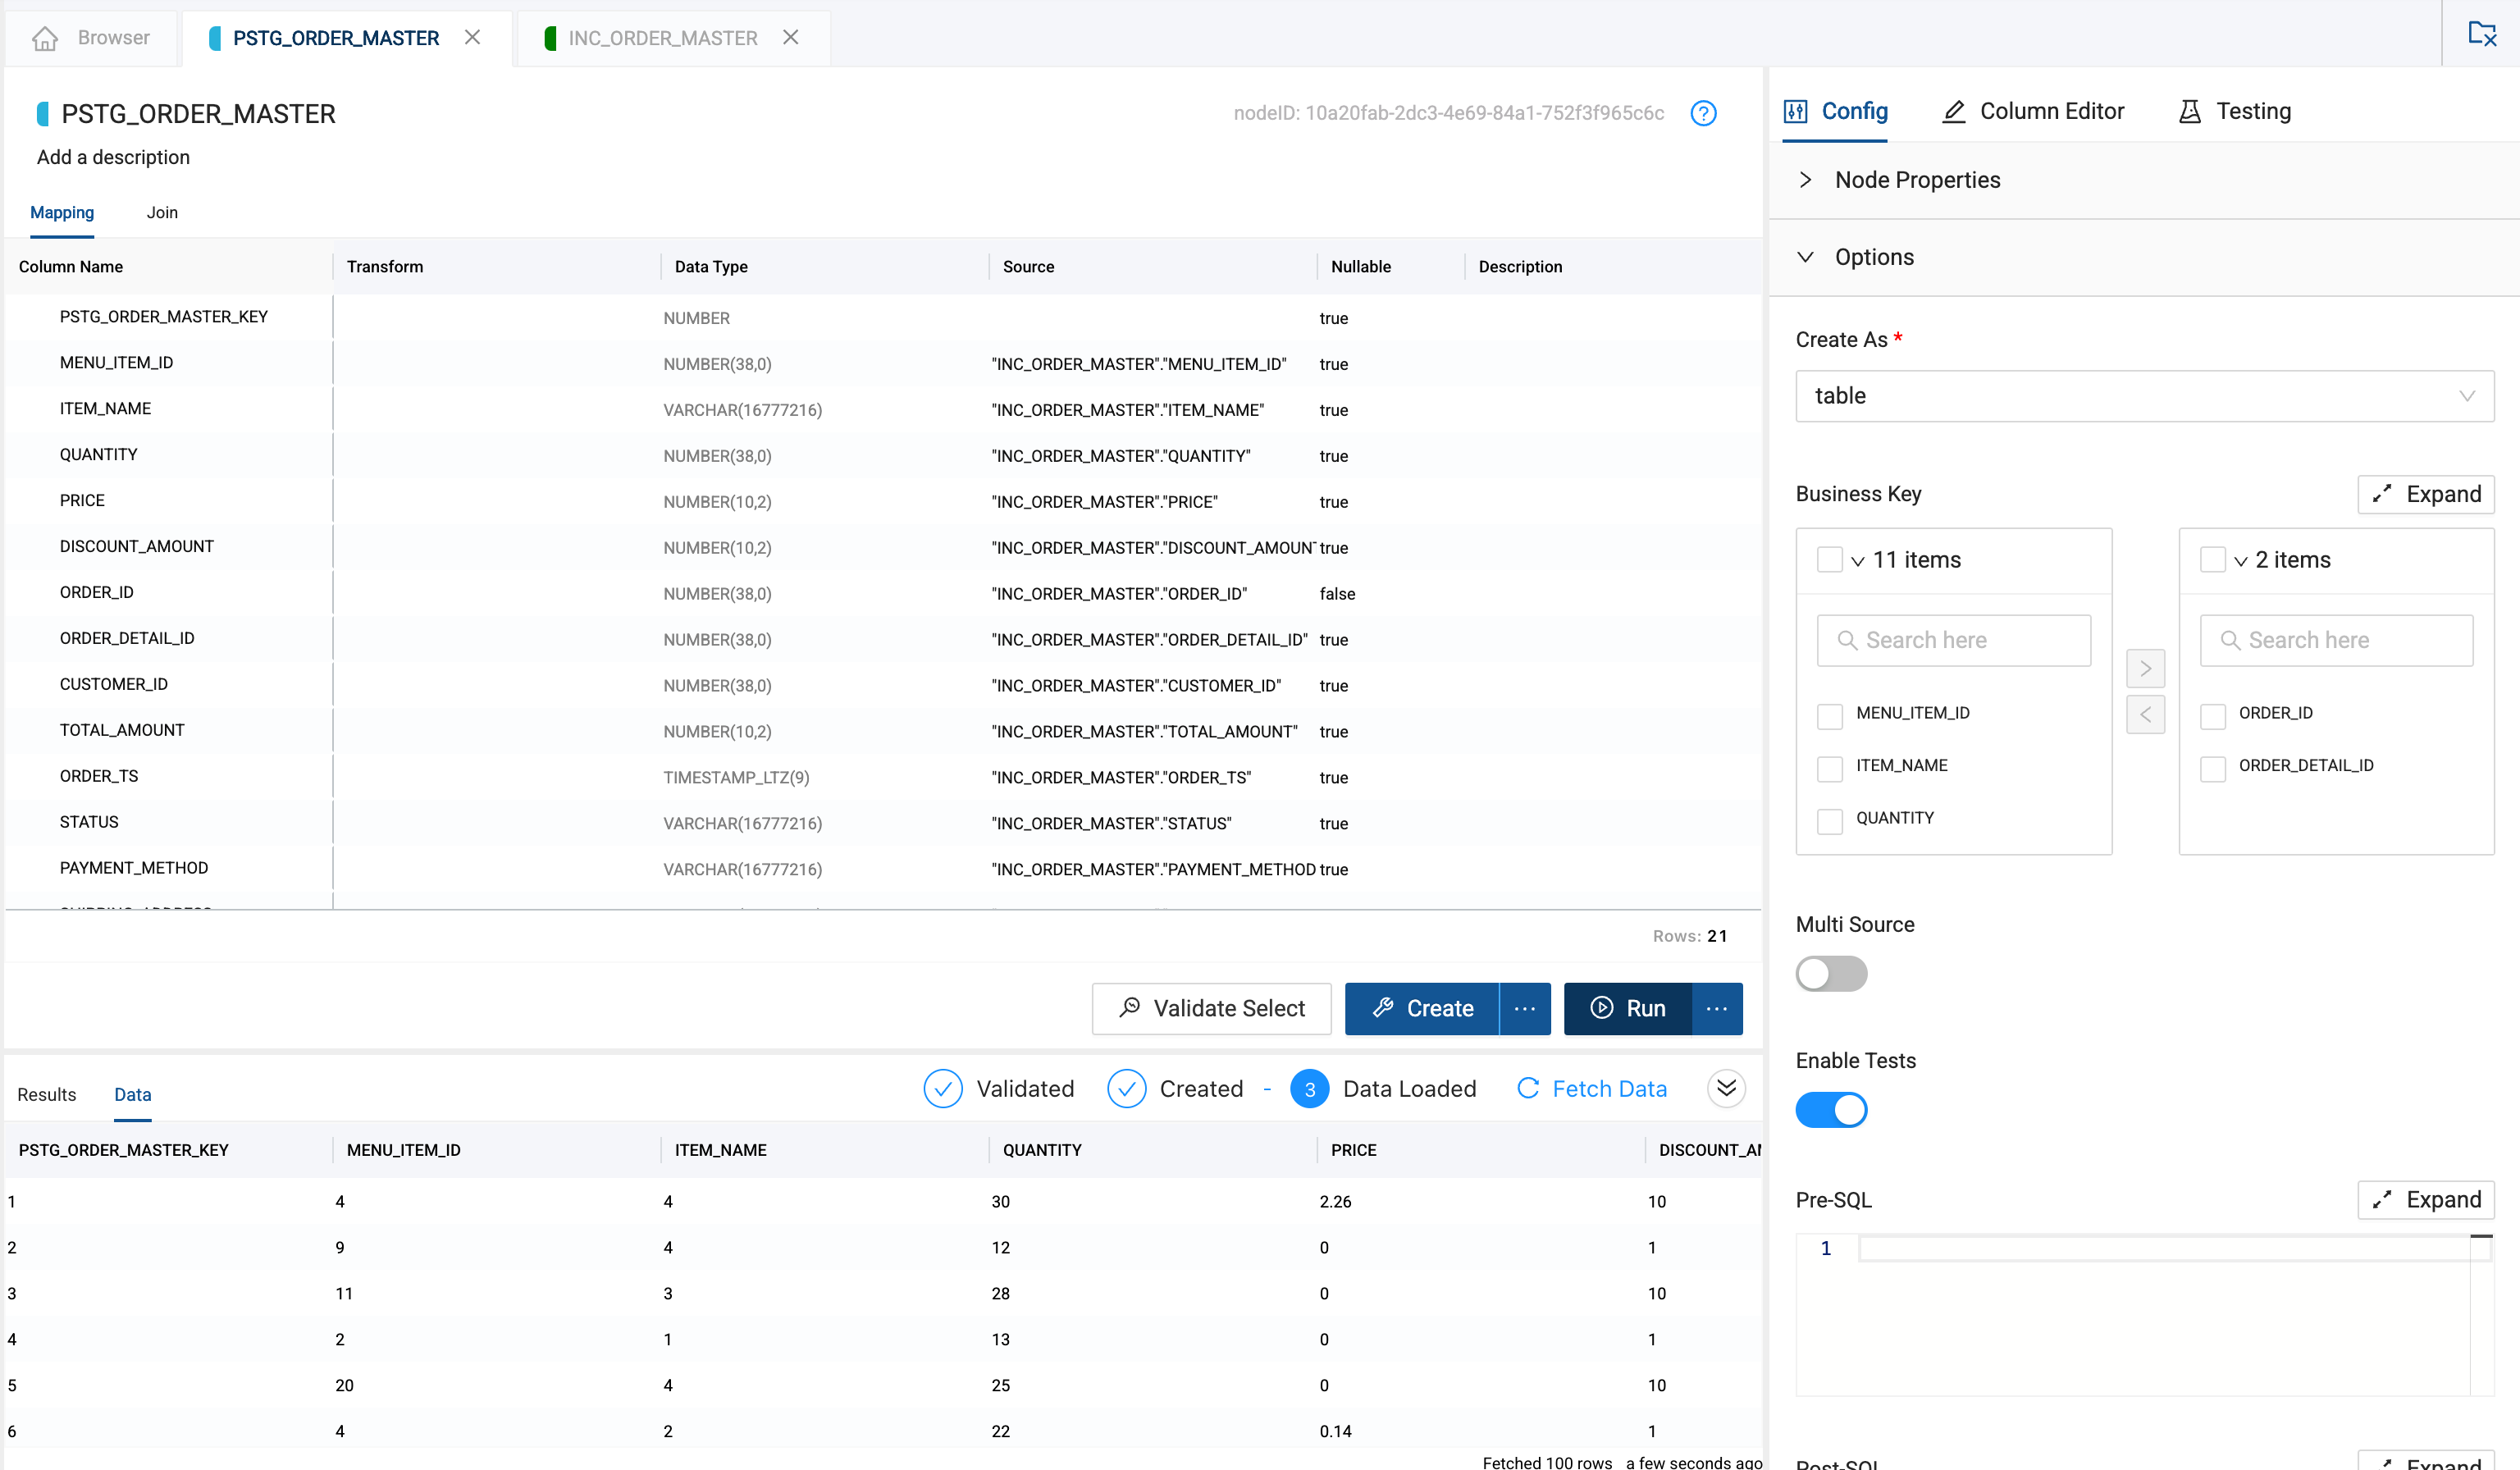Toggle the Multi Source switch on

1830,973
